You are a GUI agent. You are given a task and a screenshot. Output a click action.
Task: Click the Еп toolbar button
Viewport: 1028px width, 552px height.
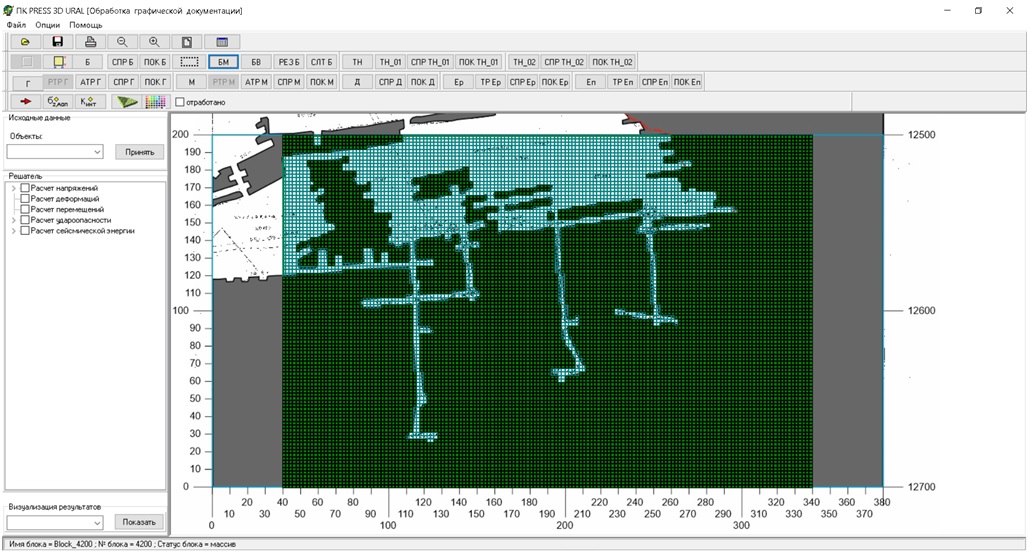(x=591, y=82)
